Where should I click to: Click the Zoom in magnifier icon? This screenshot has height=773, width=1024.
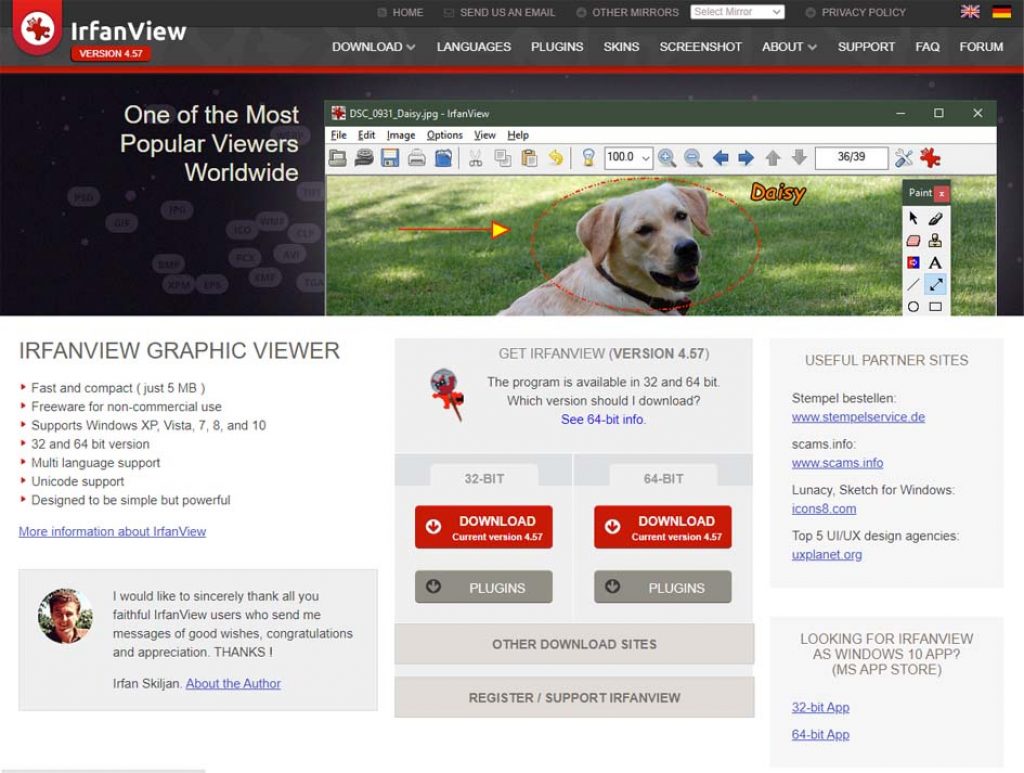coord(667,158)
